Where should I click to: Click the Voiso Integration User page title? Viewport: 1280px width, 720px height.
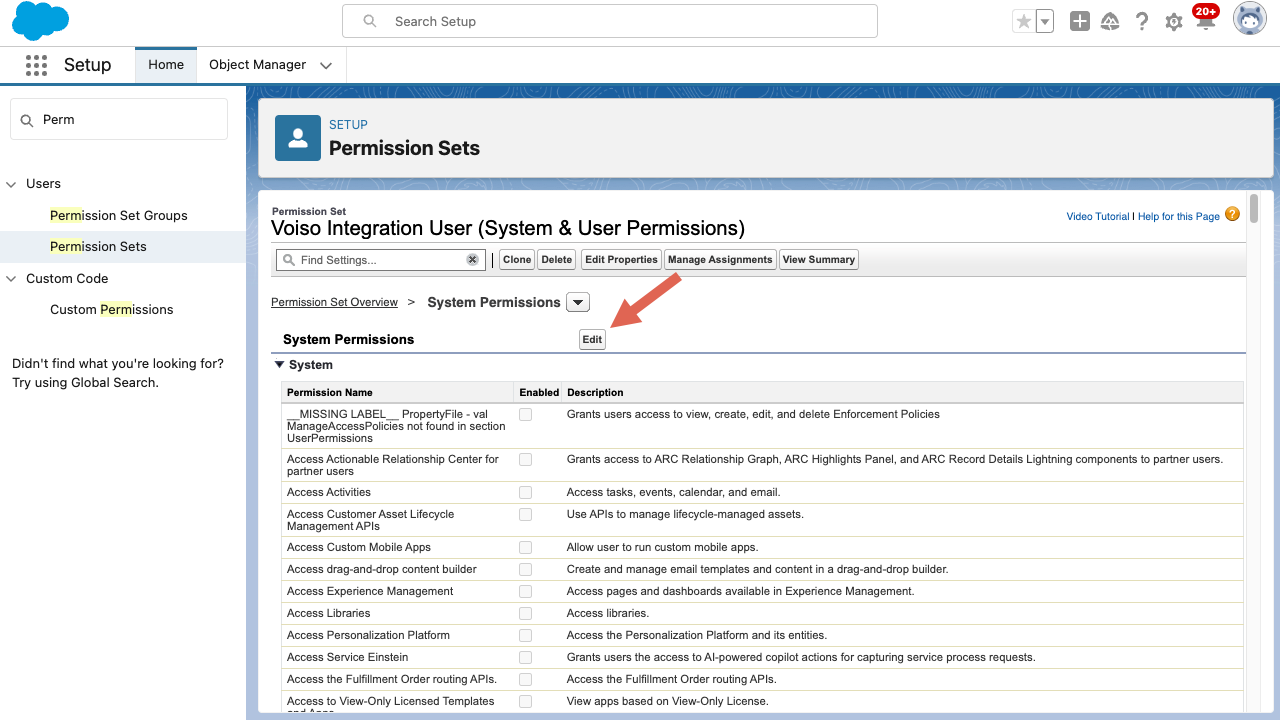click(508, 229)
